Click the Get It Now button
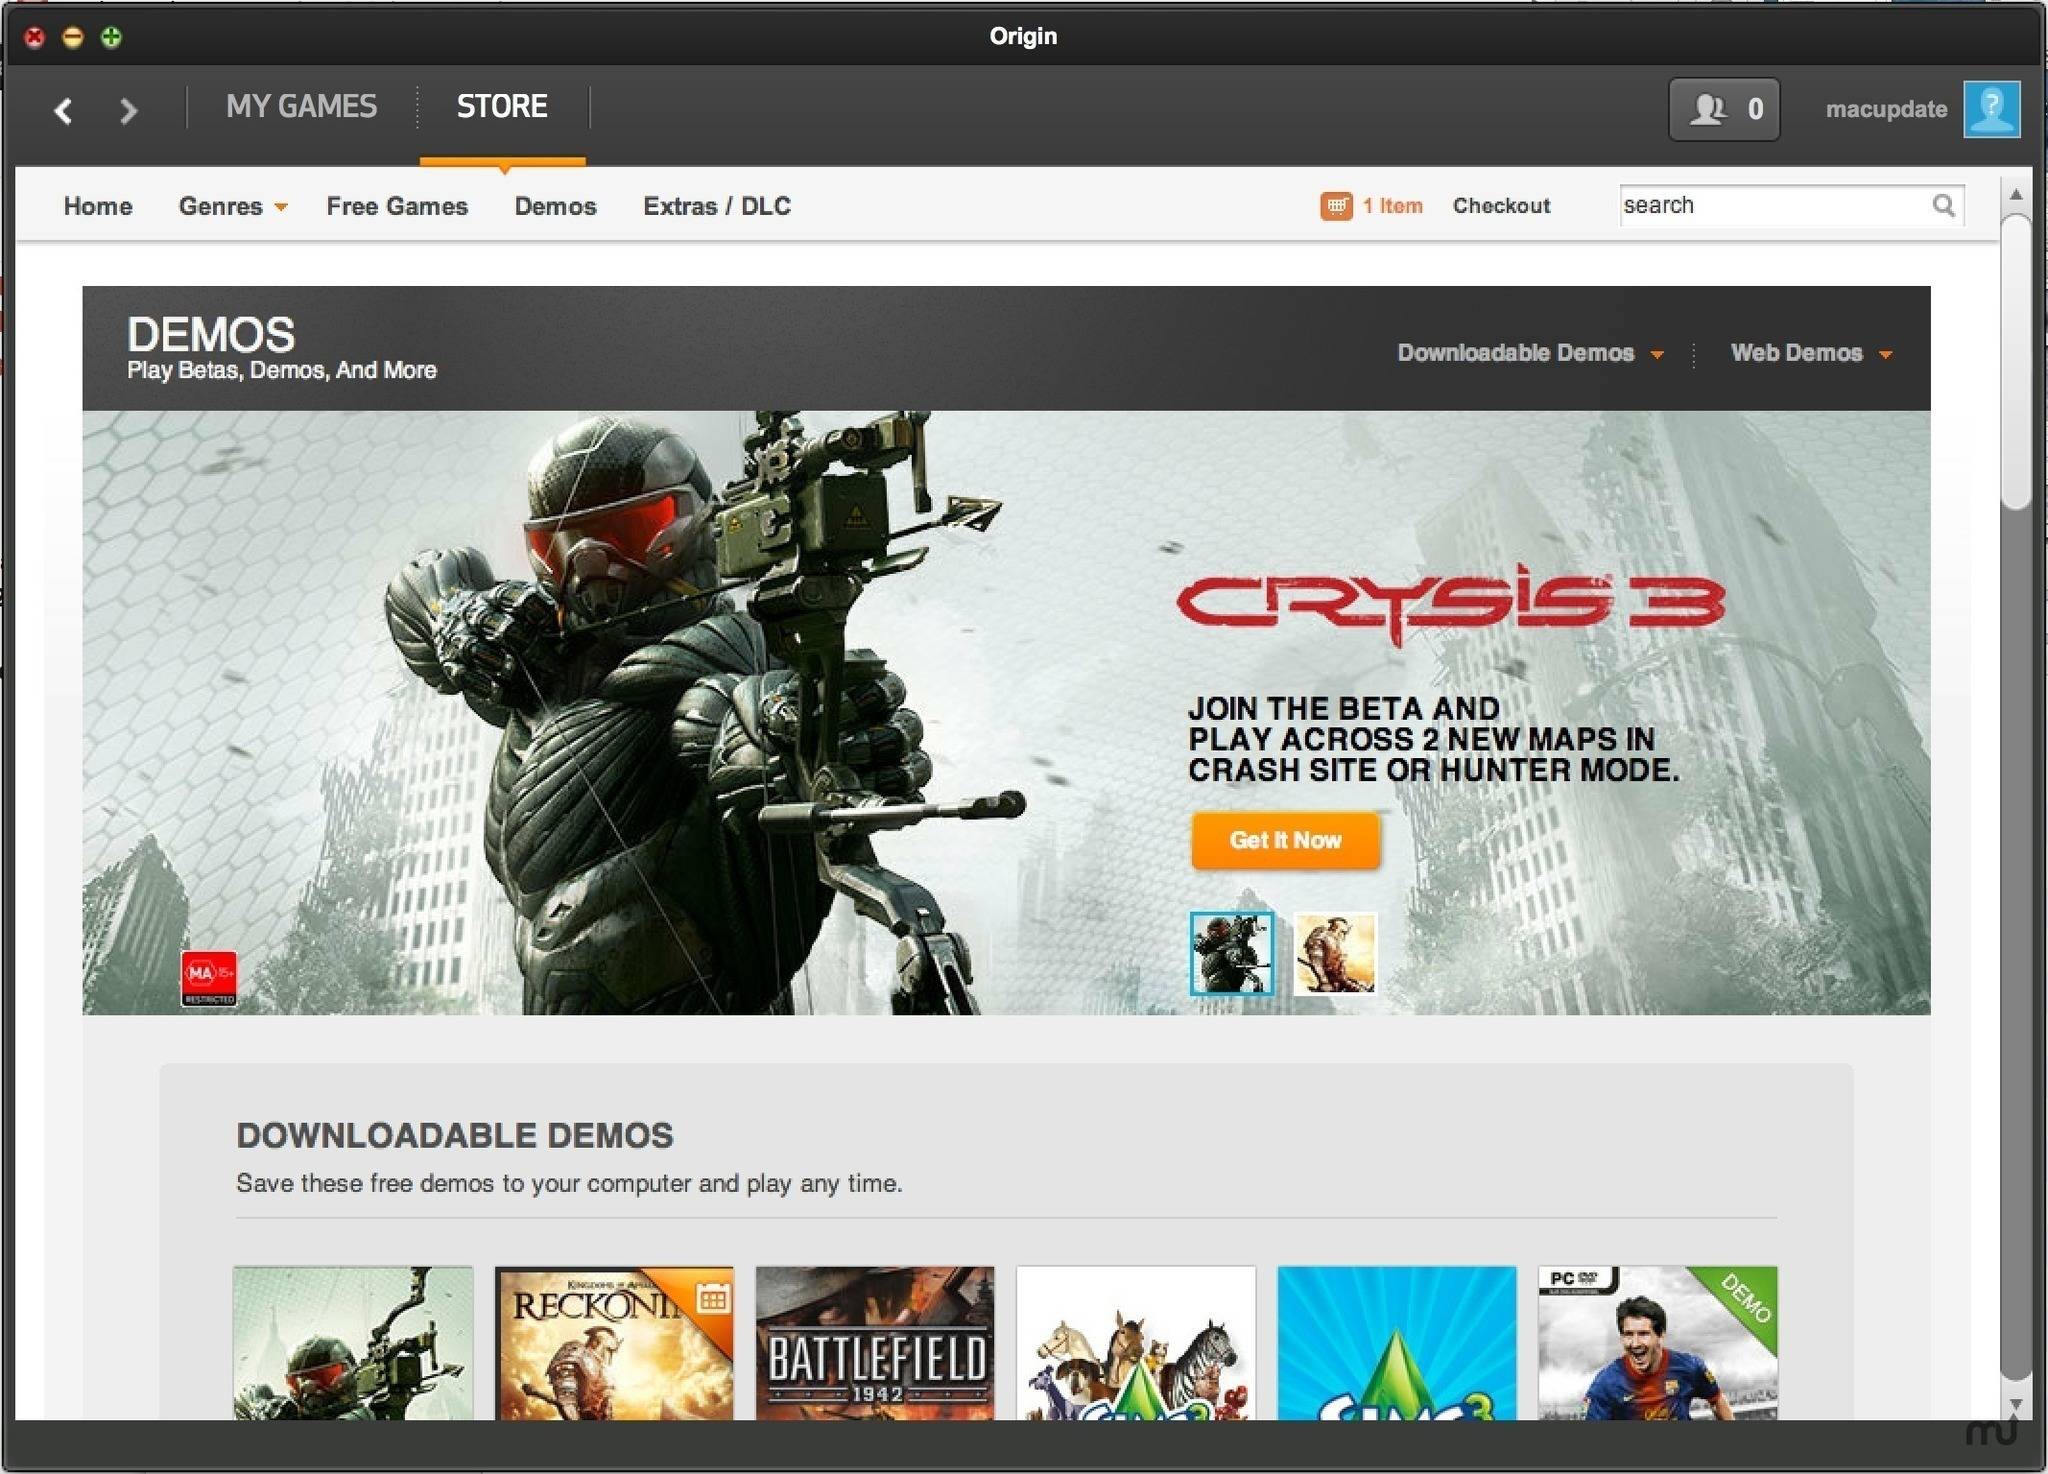Screen dimensions: 2048x1474 (x=1285, y=840)
